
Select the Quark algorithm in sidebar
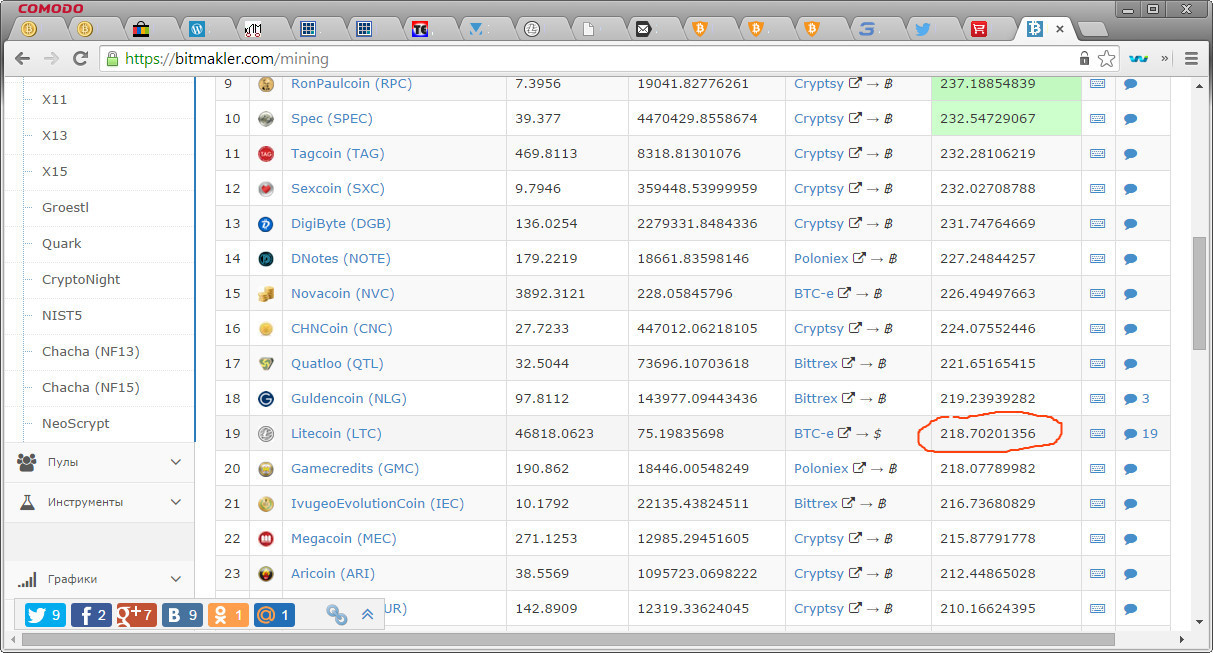(62, 244)
